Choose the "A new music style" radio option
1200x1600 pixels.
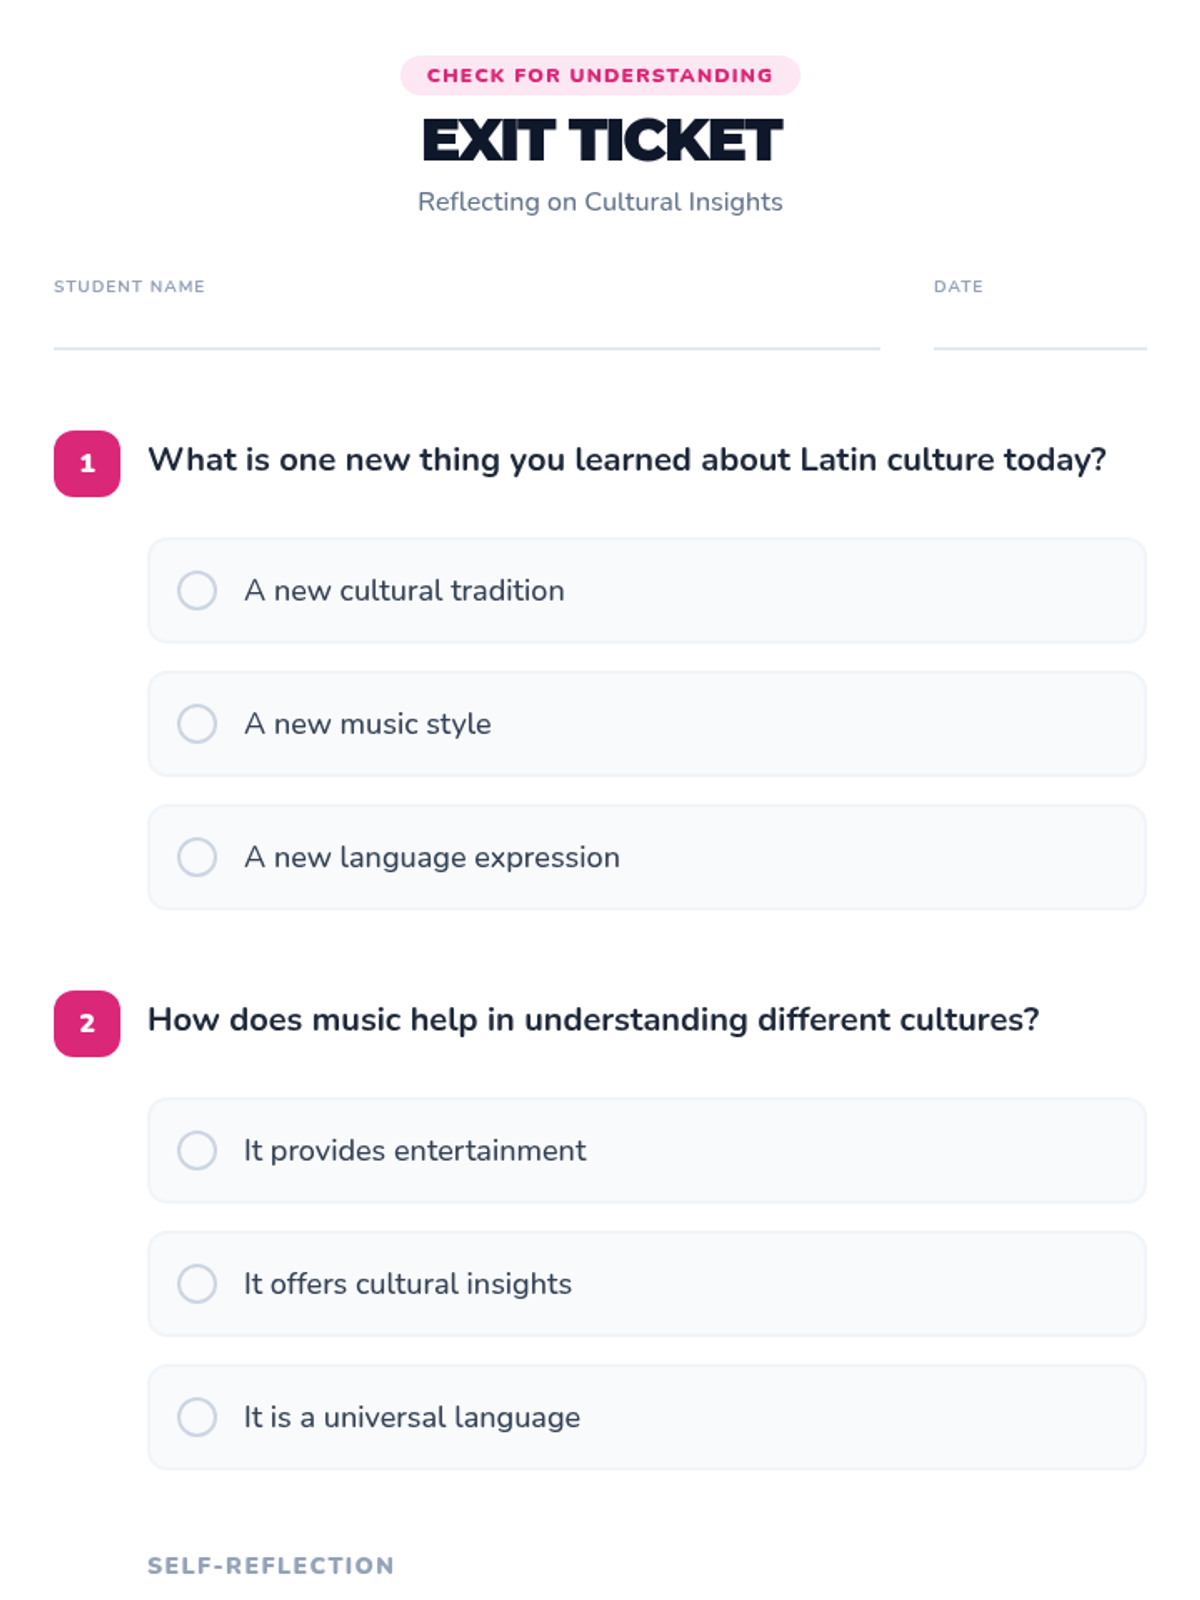(x=197, y=724)
